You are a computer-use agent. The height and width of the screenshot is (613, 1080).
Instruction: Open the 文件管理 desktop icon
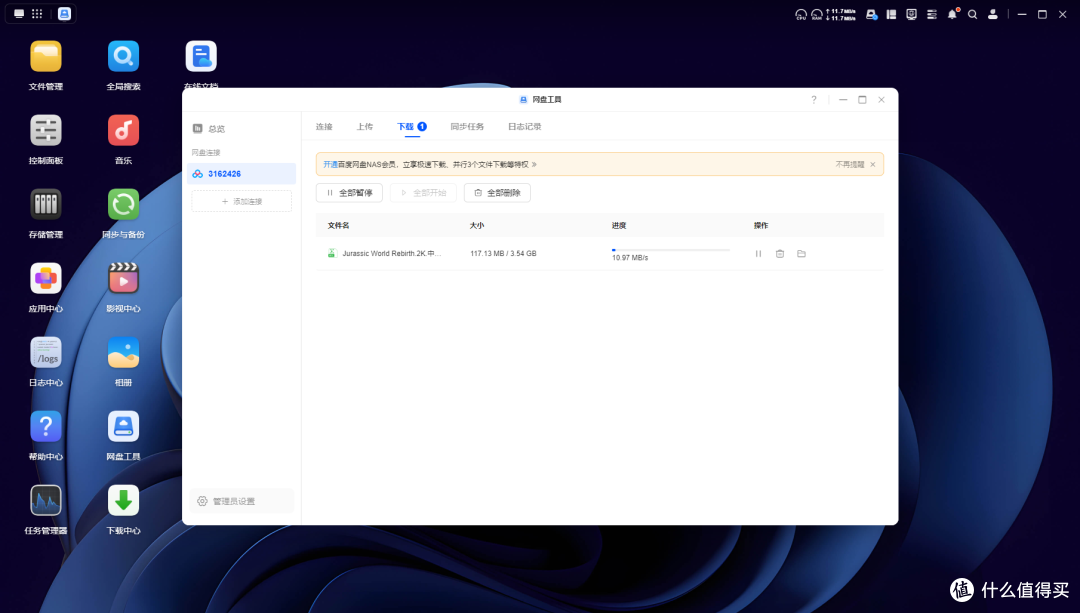tap(45, 56)
